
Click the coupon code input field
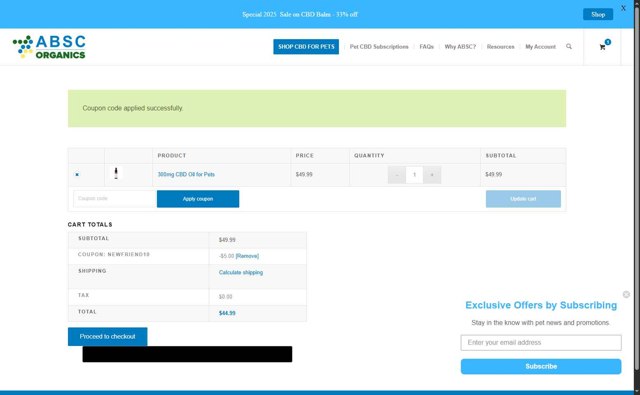(x=115, y=199)
